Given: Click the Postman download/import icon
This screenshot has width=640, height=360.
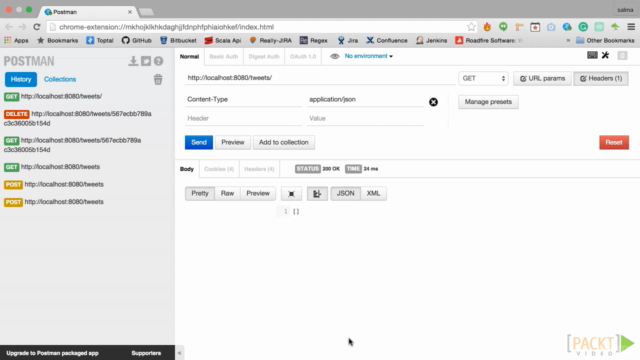Looking at the screenshot, I should point(133,61).
